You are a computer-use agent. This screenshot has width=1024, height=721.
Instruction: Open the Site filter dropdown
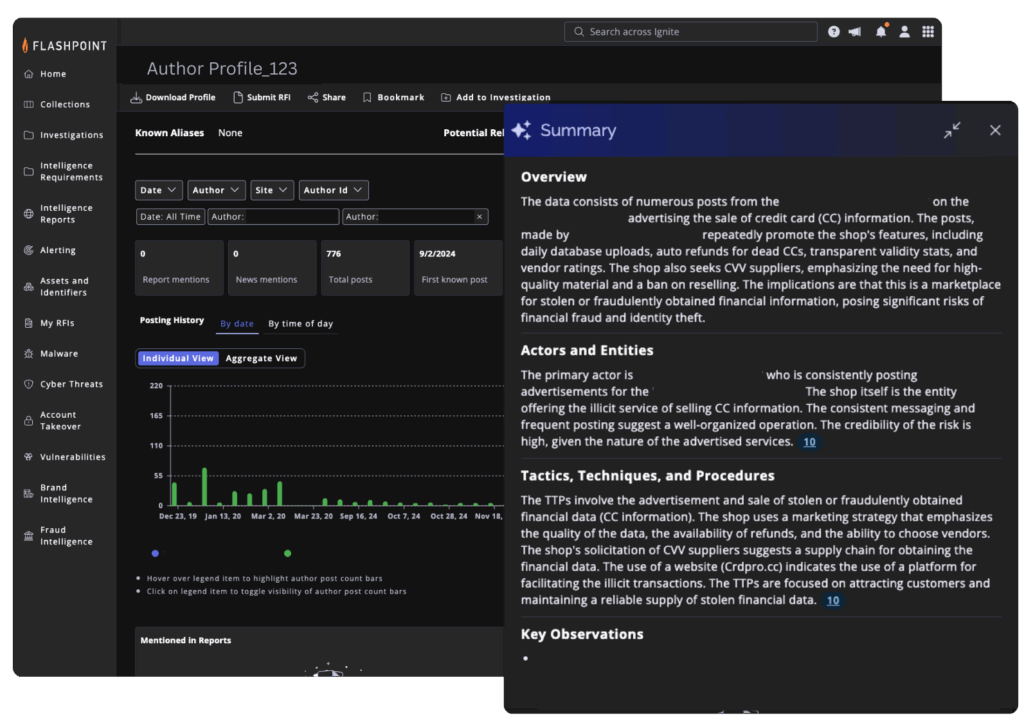271,190
